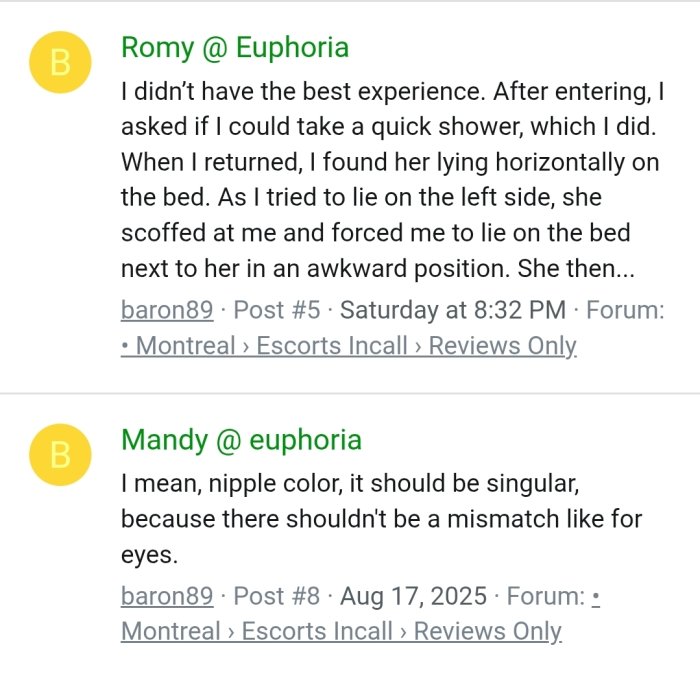Click the "Forum:" label in the first result
Viewport: 700px width, 678px height.
click(625, 310)
